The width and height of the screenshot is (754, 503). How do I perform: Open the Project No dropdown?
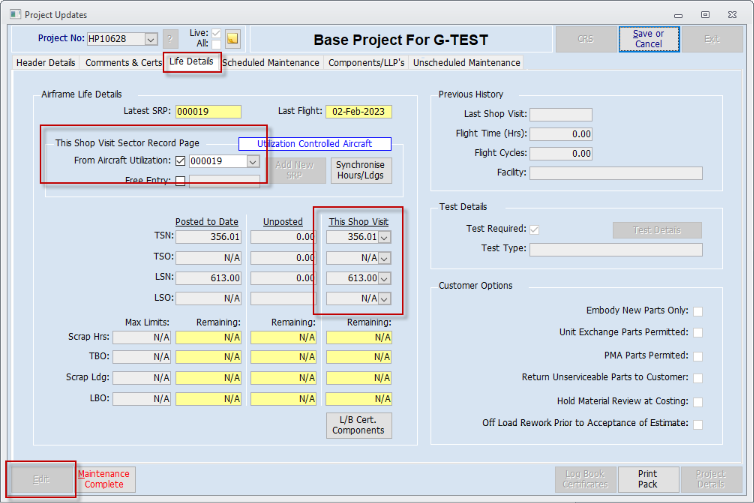(151, 39)
